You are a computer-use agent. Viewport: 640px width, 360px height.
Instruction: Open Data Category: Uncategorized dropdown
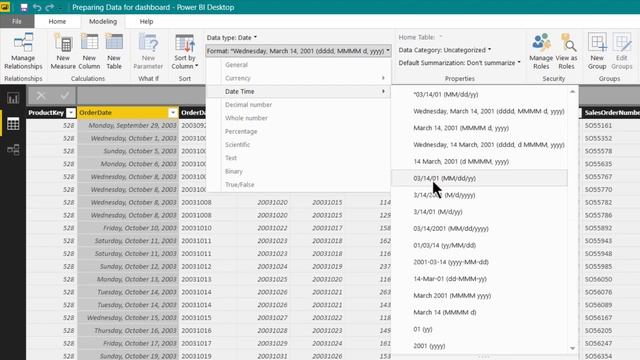pos(445,50)
